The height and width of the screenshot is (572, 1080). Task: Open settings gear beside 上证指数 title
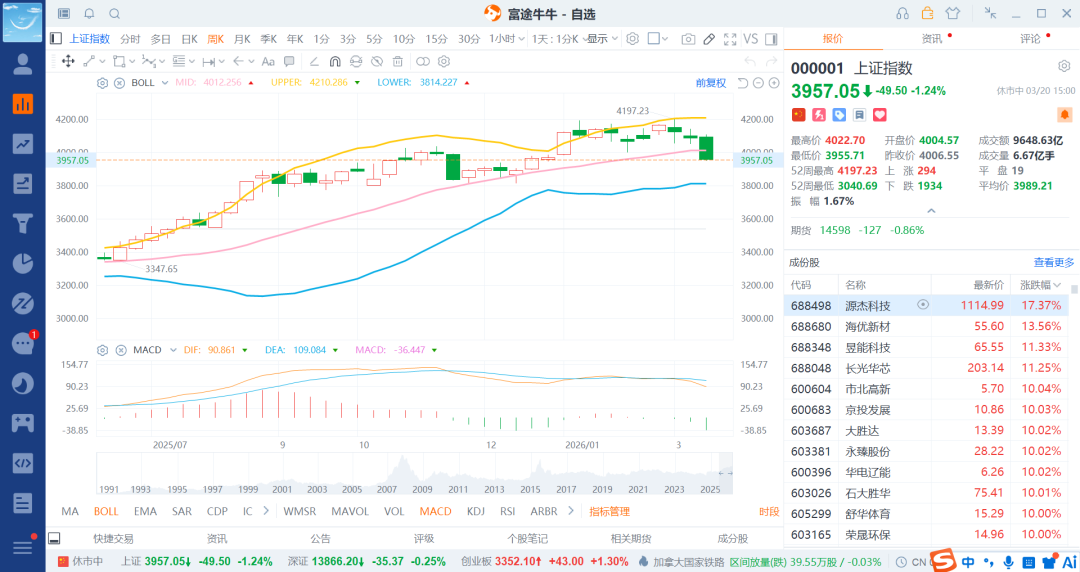pos(1064,66)
